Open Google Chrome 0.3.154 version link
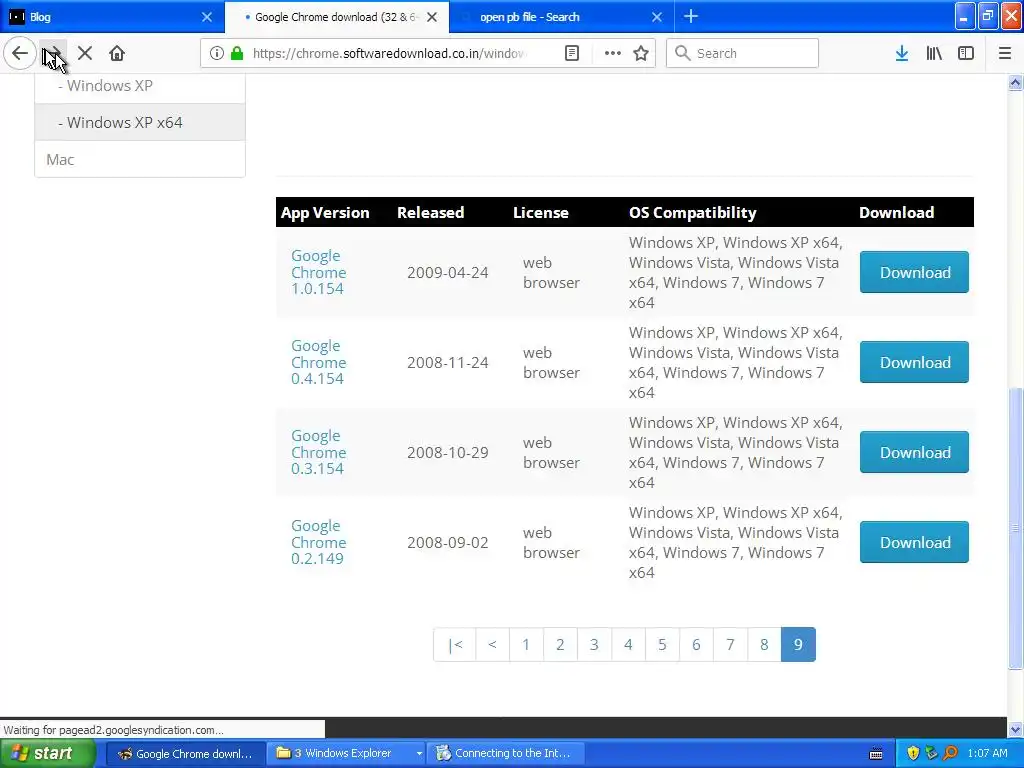Screen dimensions: 1024x768 pos(319,453)
